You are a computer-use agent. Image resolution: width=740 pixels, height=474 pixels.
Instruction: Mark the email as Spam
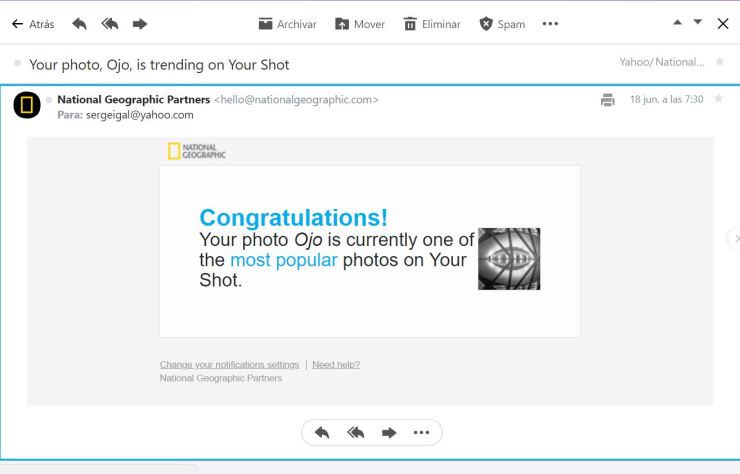pyautogui.click(x=502, y=24)
